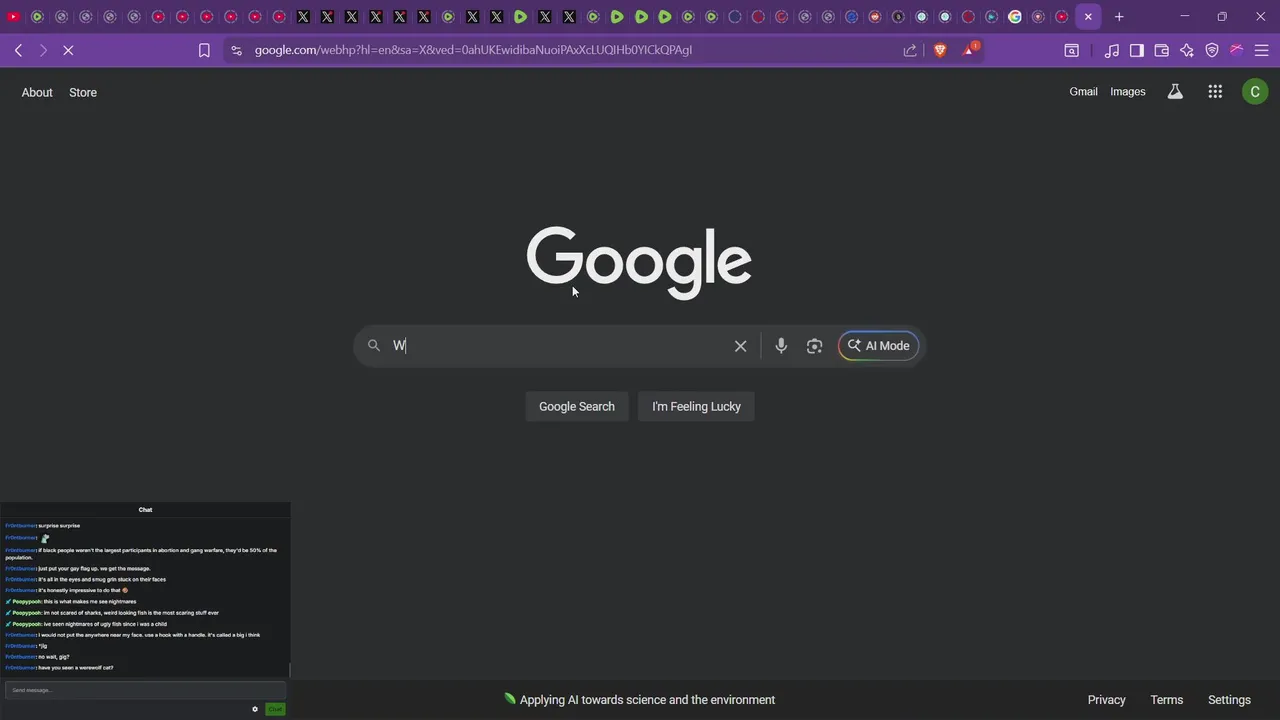Open the Brave Rewards triangle icon

click(x=969, y=49)
